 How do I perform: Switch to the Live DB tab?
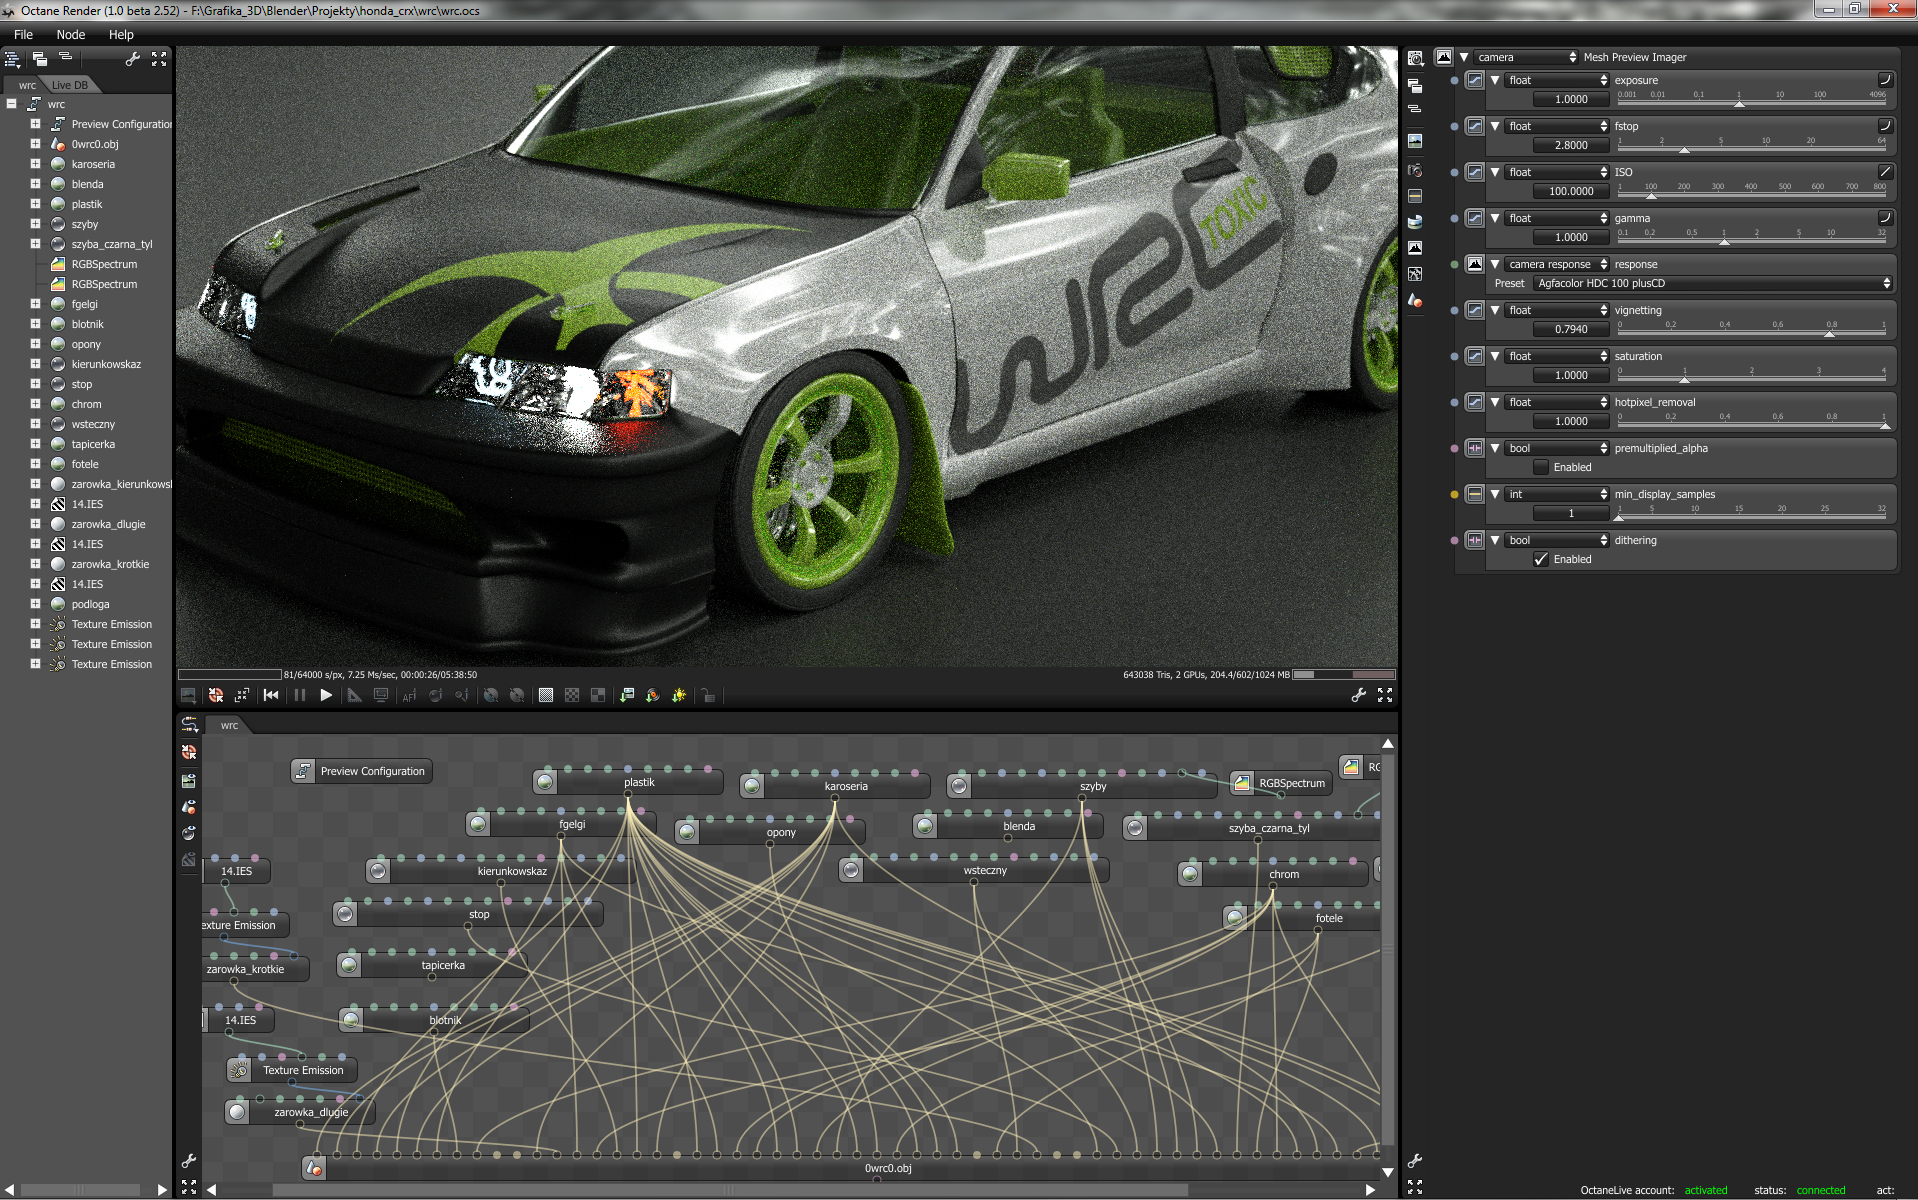tap(69, 85)
